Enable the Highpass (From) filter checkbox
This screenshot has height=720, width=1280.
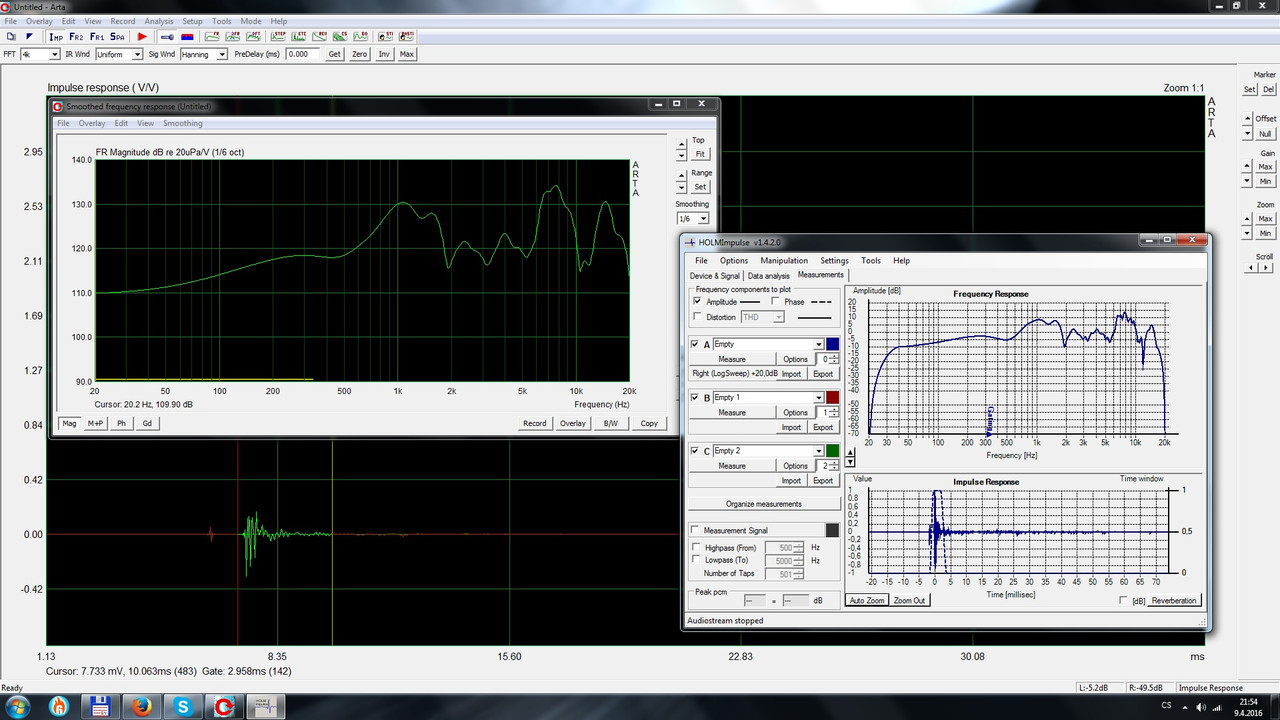point(697,547)
